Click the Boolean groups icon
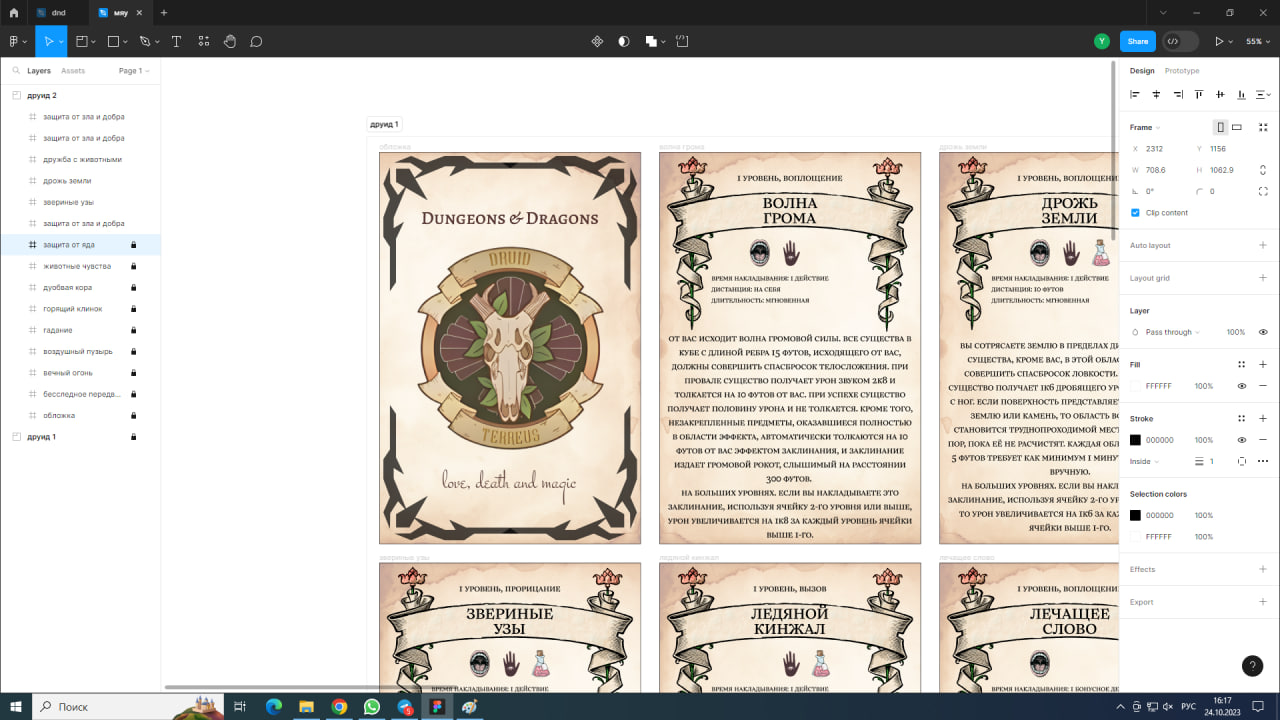 pyautogui.click(x=651, y=41)
